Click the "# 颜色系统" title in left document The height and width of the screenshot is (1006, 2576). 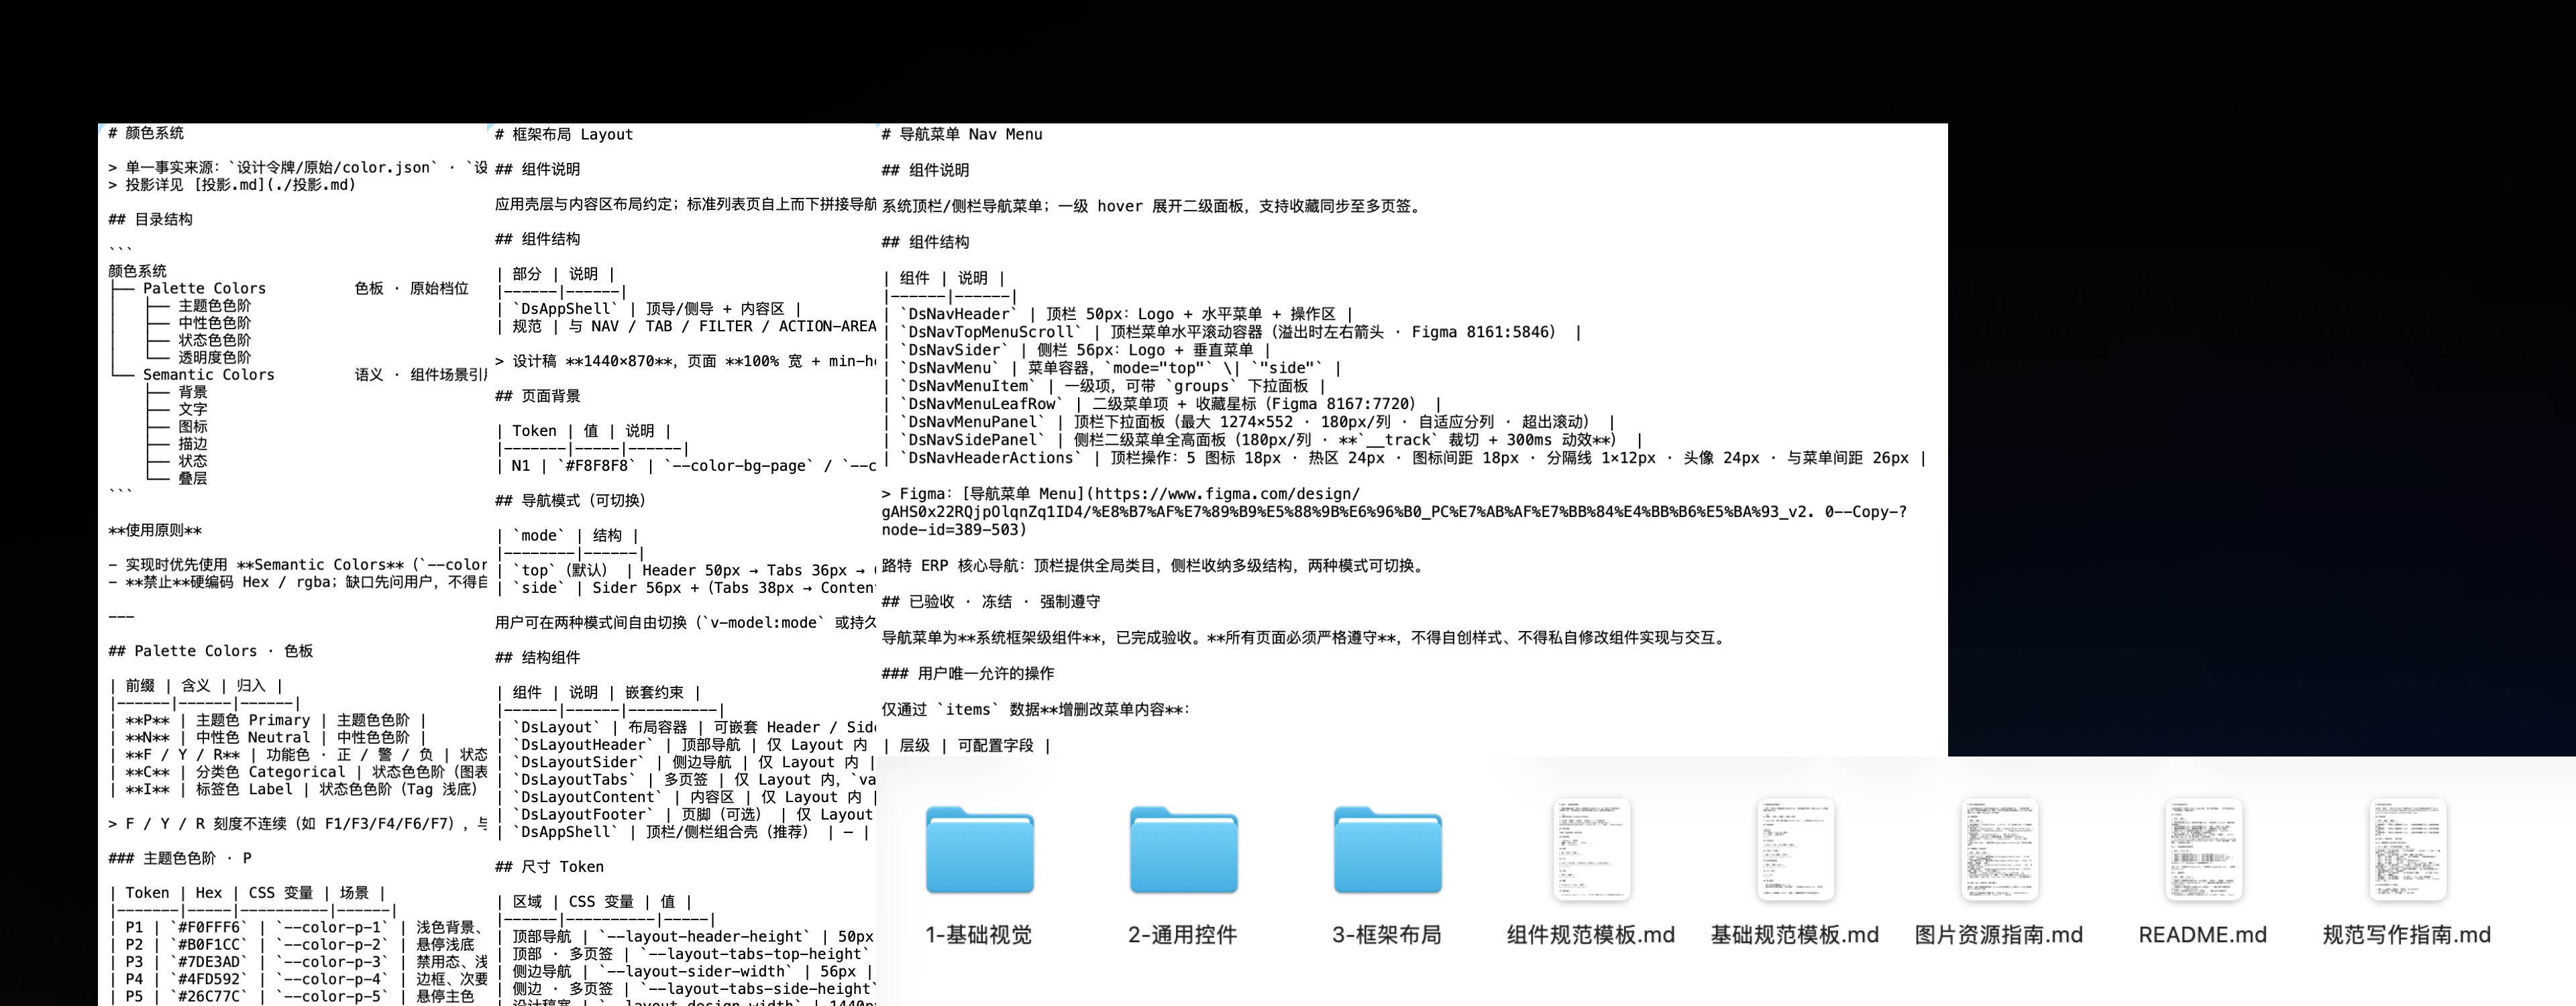pos(146,133)
